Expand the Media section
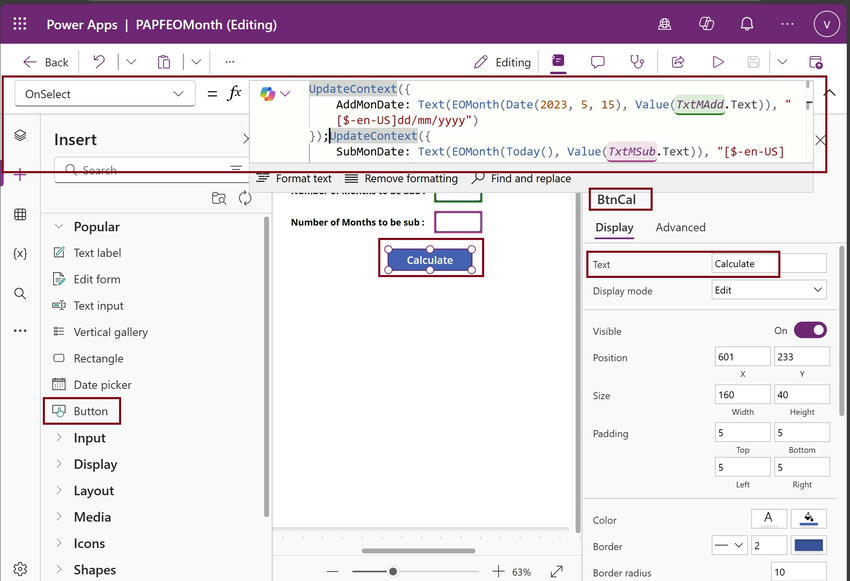This screenshot has height=581, width=850. [59, 517]
